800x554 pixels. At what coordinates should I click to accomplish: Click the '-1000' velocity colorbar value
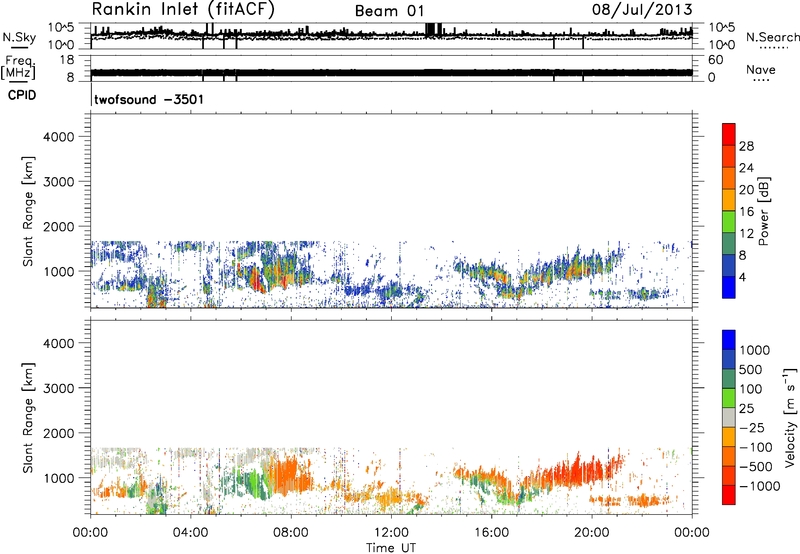[x=759, y=486]
